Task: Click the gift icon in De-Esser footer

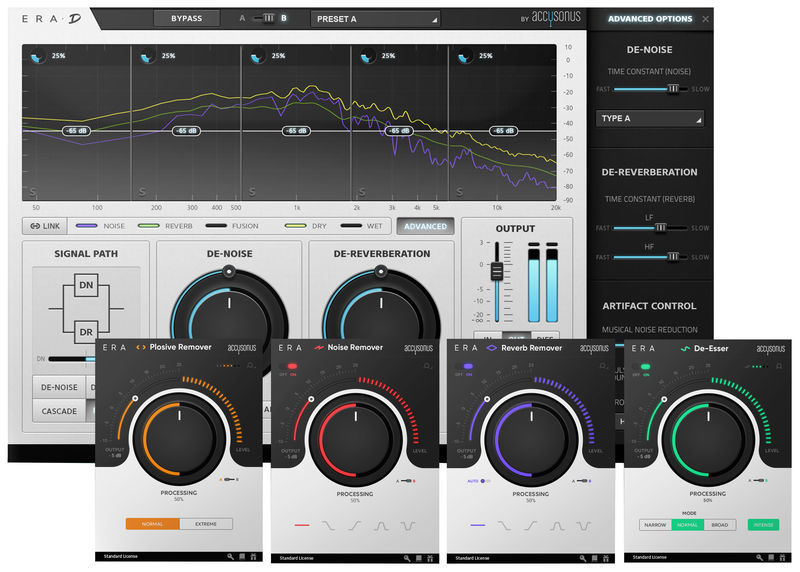Action: click(x=782, y=558)
